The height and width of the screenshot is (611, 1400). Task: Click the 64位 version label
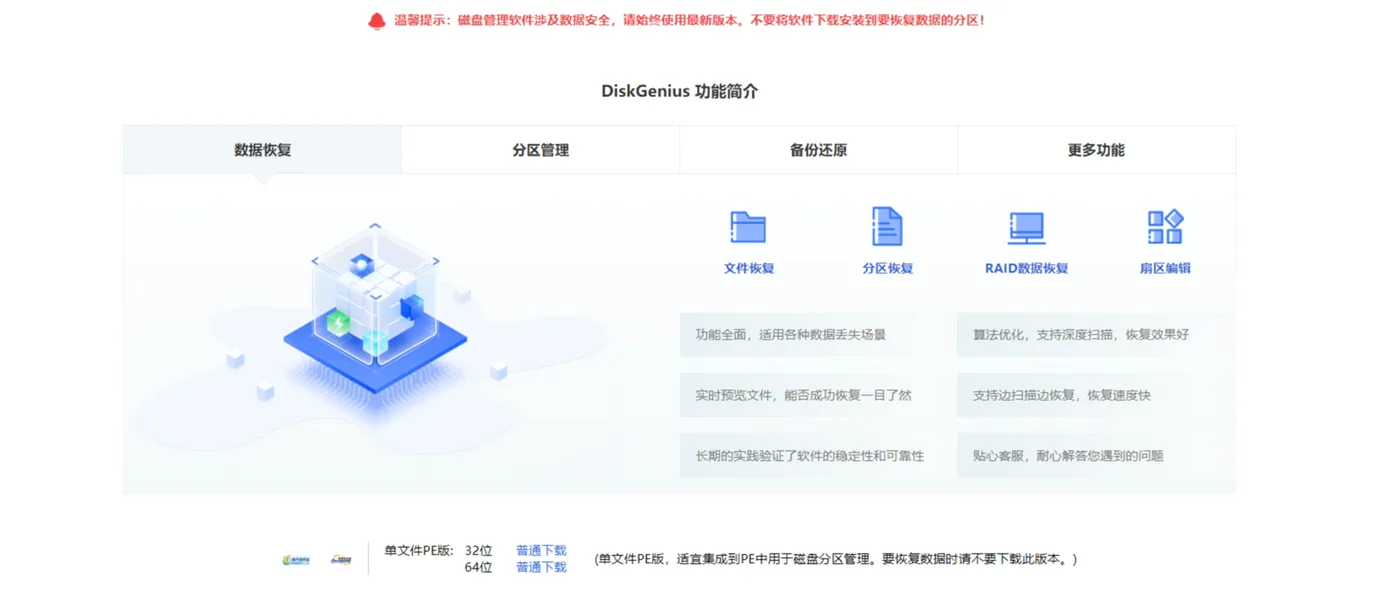pos(478,567)
